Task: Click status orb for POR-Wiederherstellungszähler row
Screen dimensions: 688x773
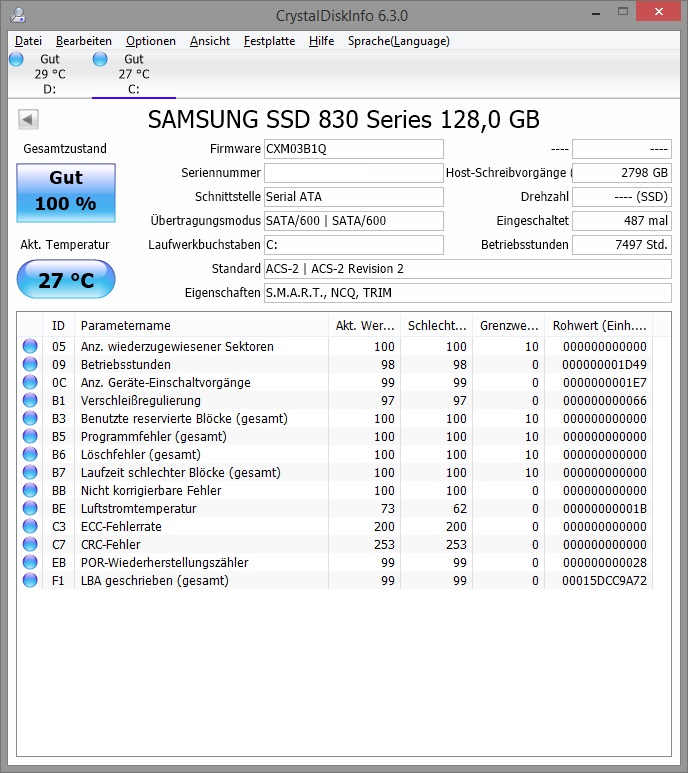Action: [30, 562]
